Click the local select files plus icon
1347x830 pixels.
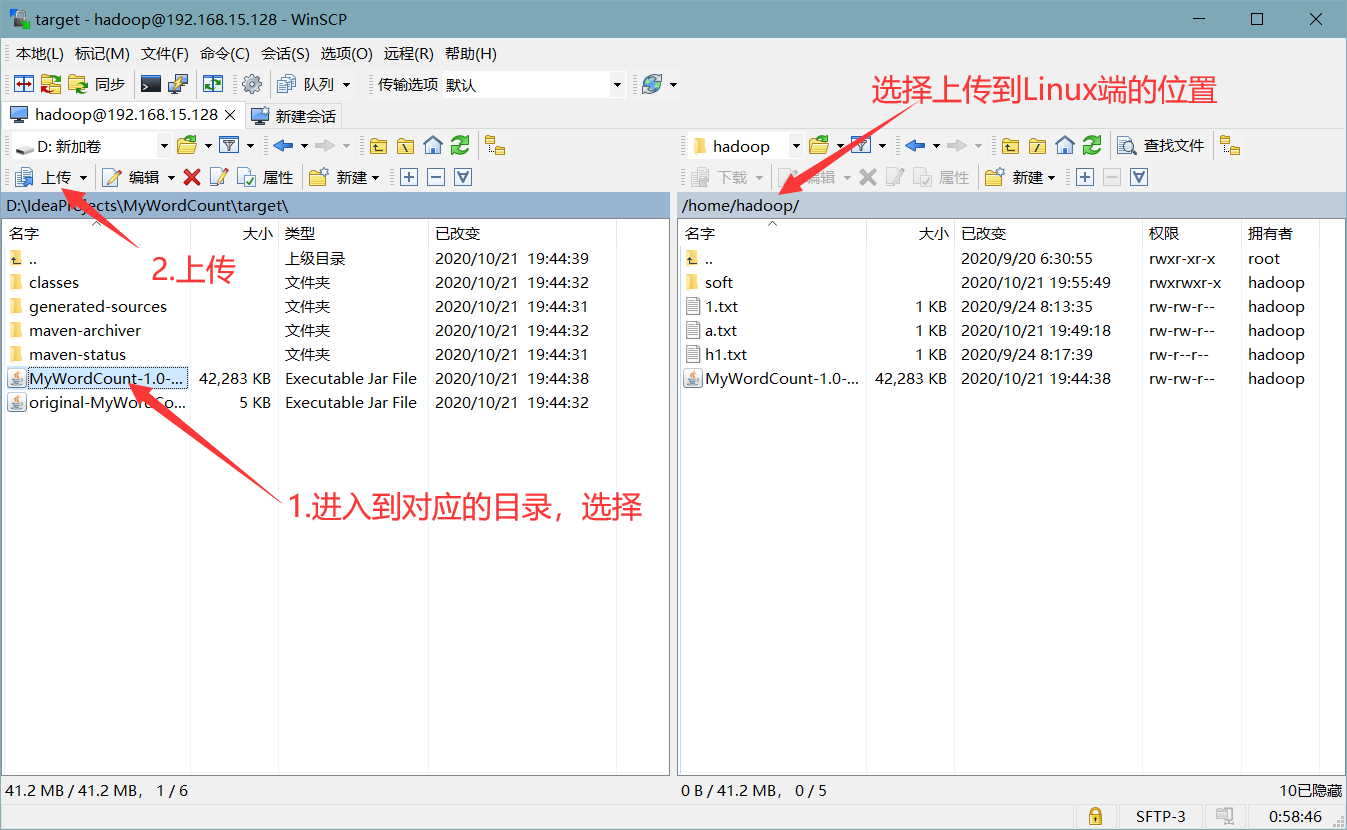(x=408, y=177)
